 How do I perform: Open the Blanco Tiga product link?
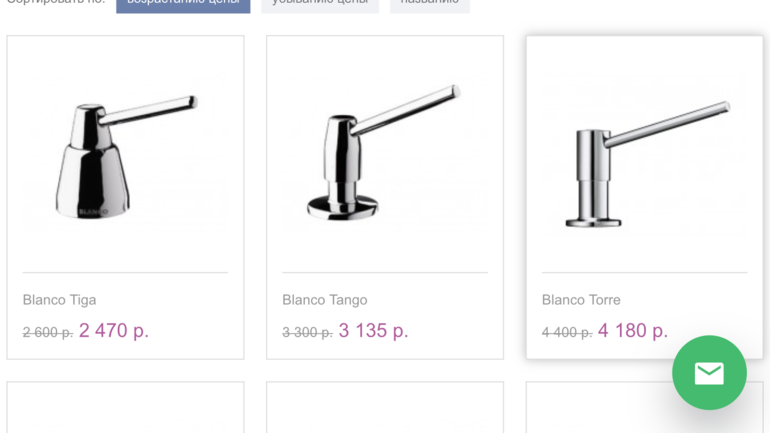tap(59, 300)
